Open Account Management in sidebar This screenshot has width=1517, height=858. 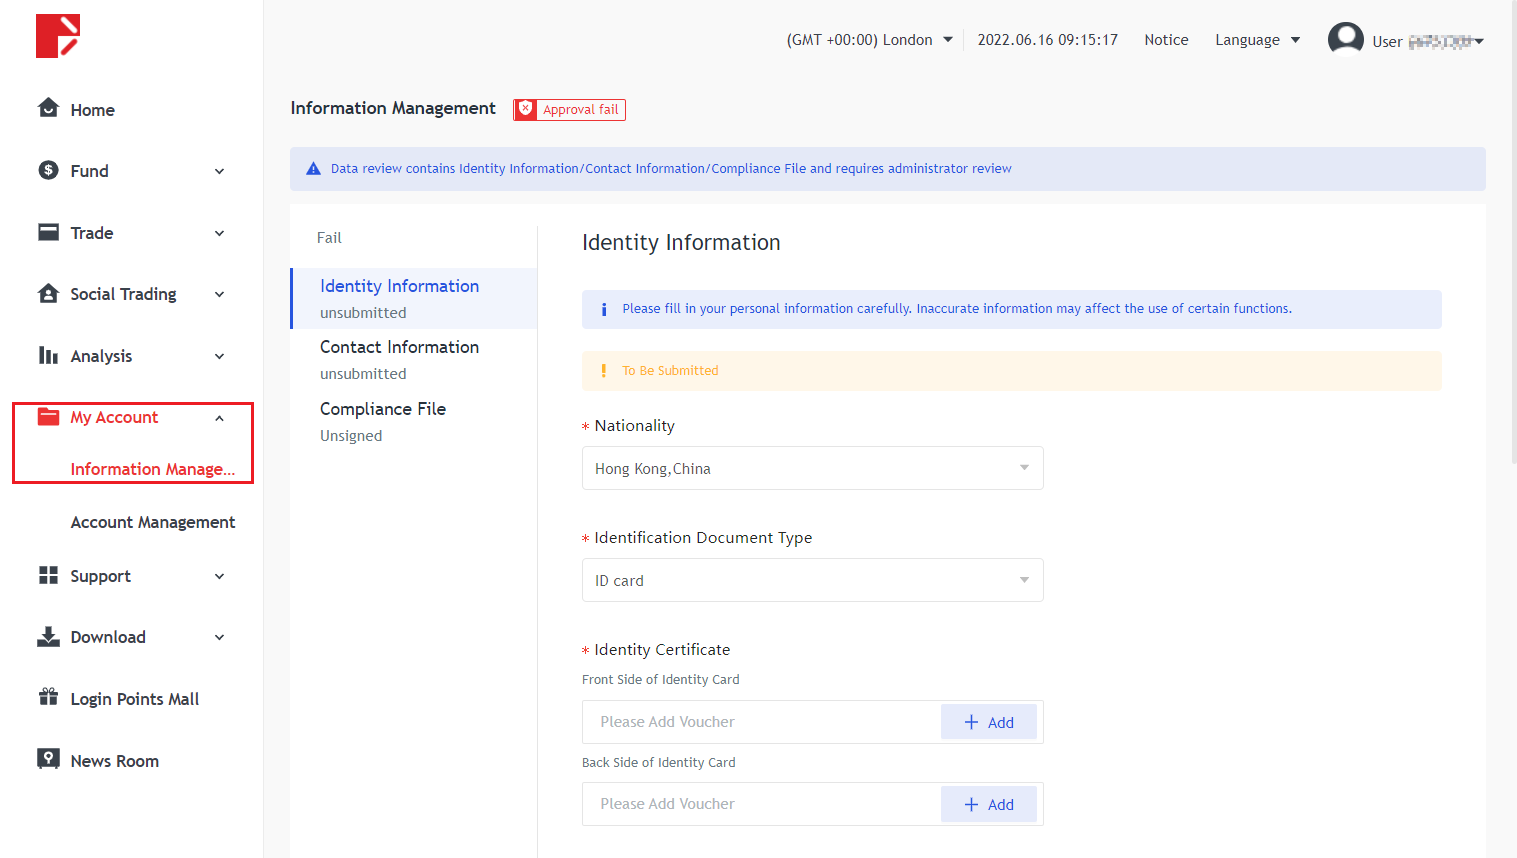(x=152, y=522)
